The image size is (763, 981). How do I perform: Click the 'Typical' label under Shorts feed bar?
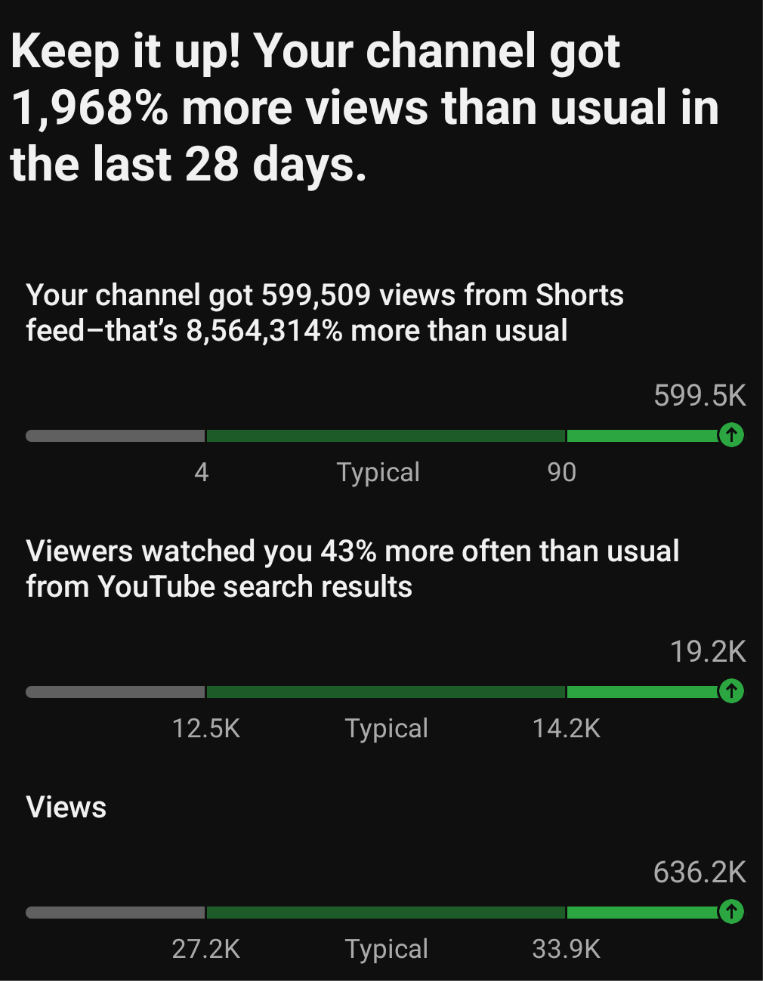point(378,473)
